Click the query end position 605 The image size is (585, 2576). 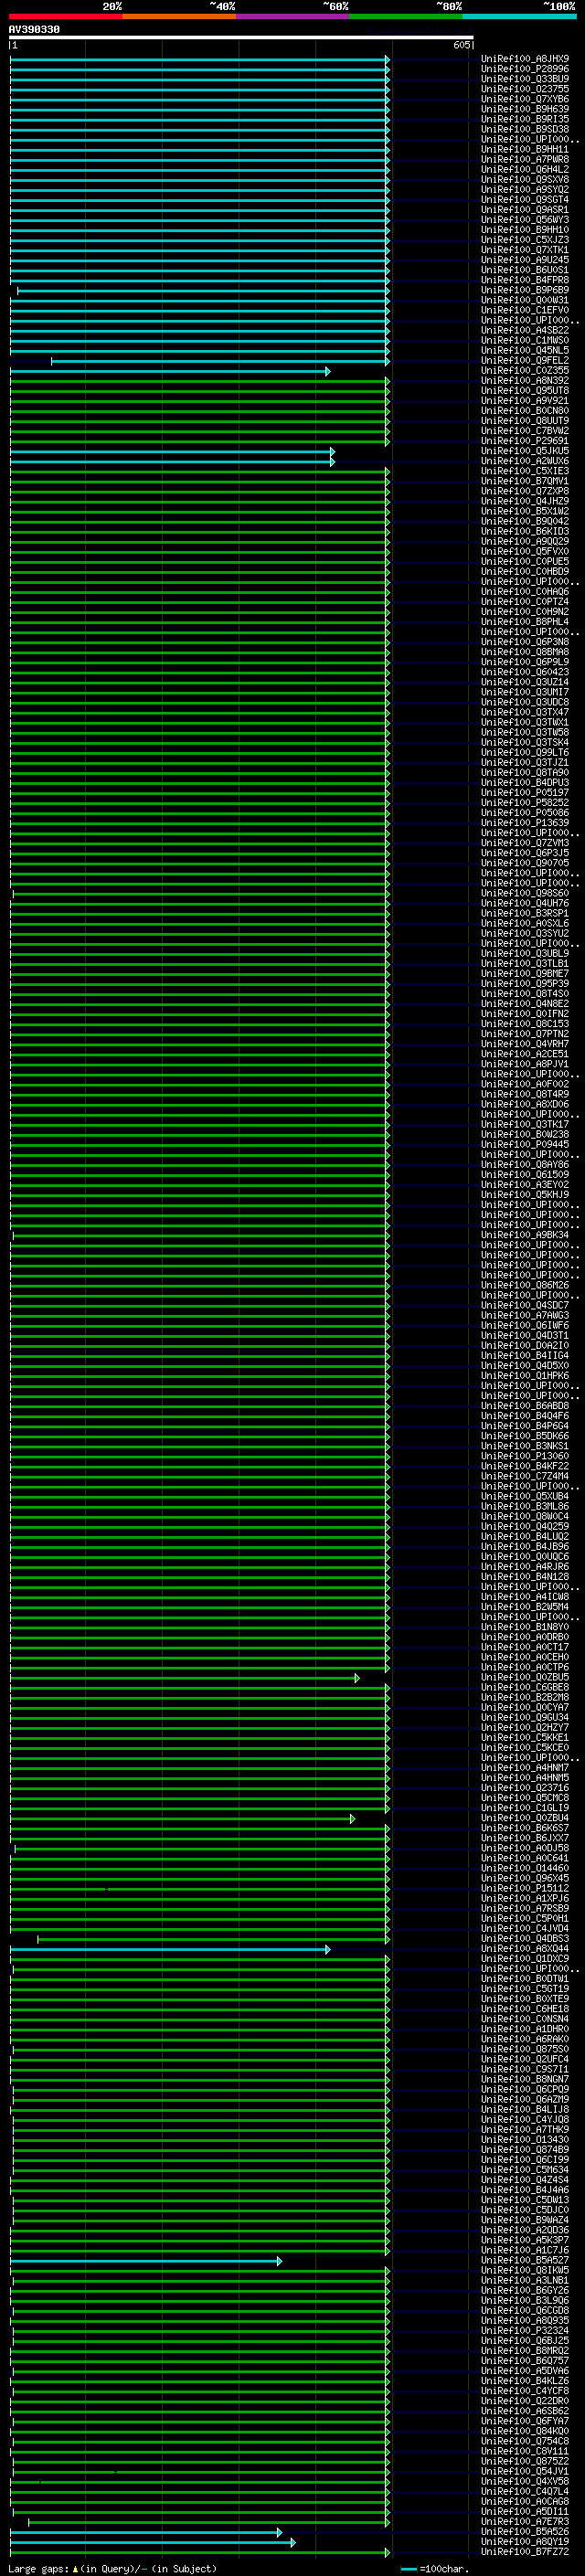462,45
